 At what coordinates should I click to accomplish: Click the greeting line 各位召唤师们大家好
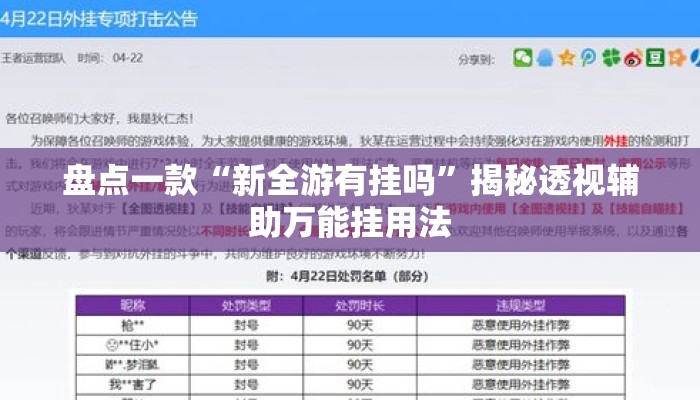click(99, 119)
